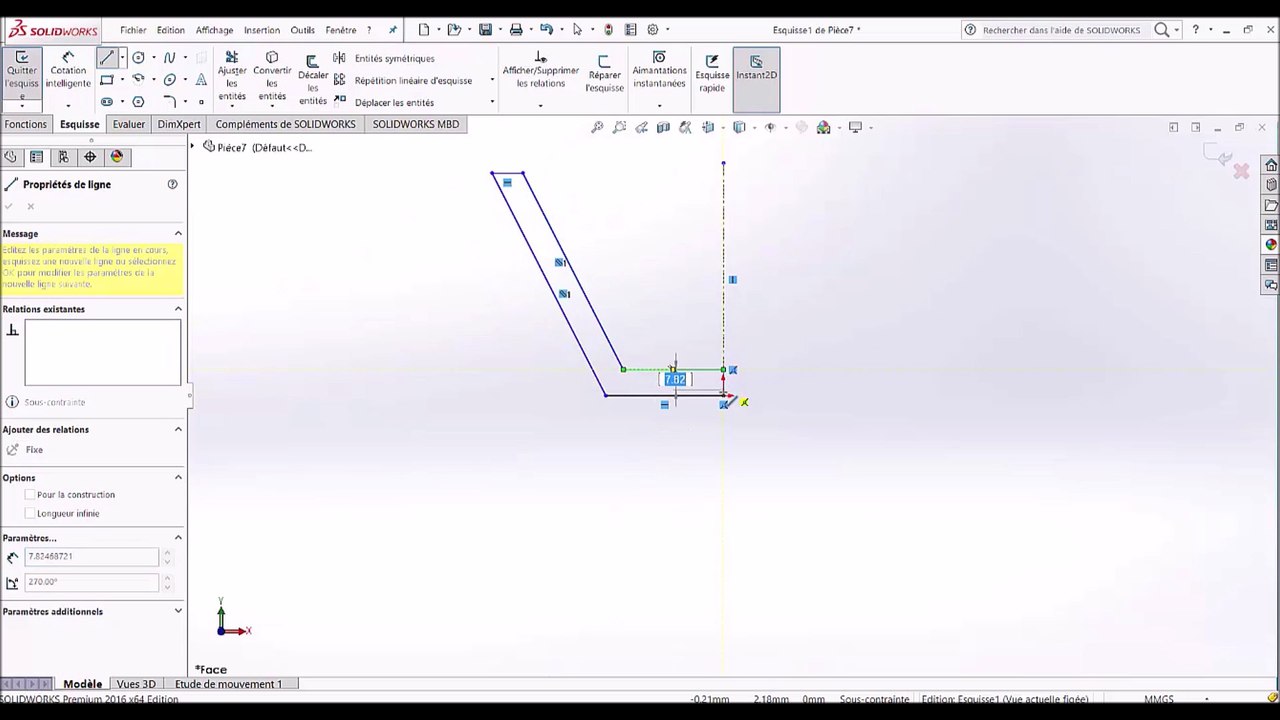Image resolution: width=1280 pixels, height=720 pixels.
Task: Activate the Line sketch tool
Action: [x=107, y=58]
